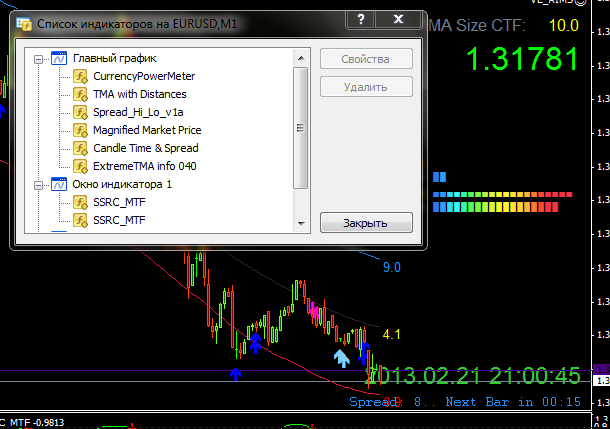
Task: Close the indicator list dialog with X
Action: pyautogui.click(x=398, y=19)
